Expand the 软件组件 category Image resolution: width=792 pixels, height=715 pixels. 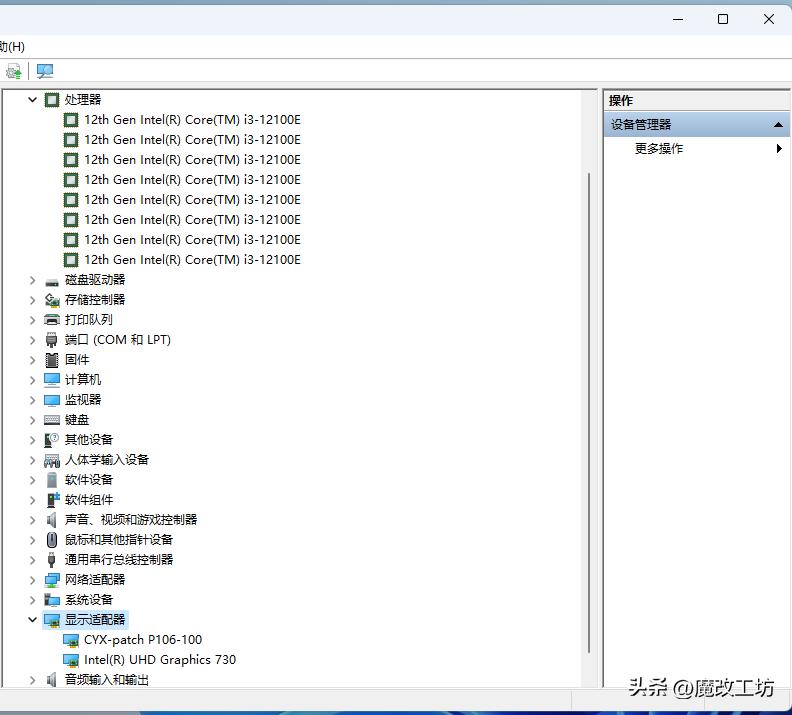32,500
